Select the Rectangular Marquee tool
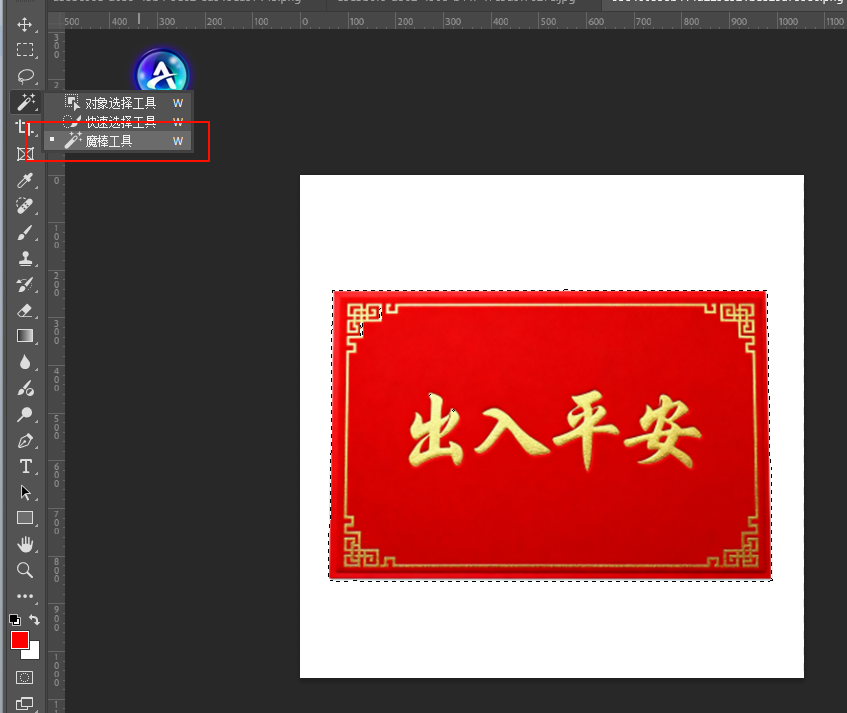 click(x=27, y=50)
